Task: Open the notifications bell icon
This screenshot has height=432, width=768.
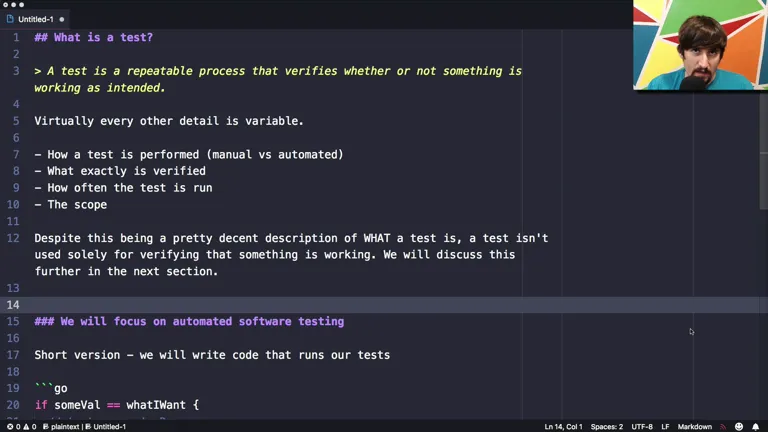Action: pos(756,427)
